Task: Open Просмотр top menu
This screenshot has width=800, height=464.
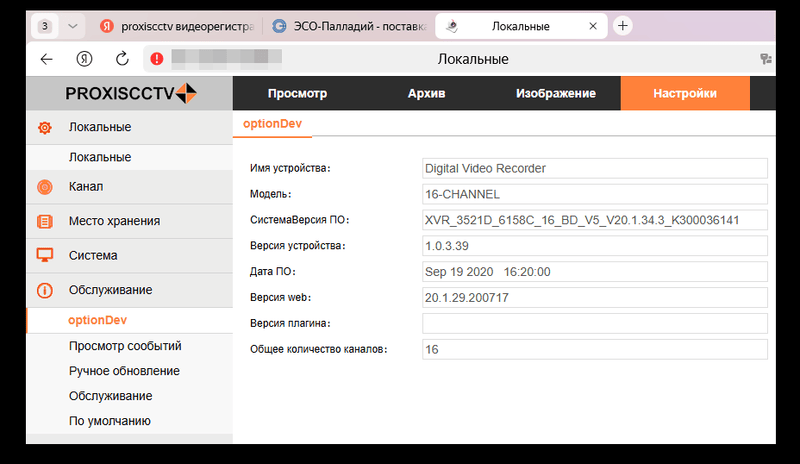Action: [x=297, y=93]
